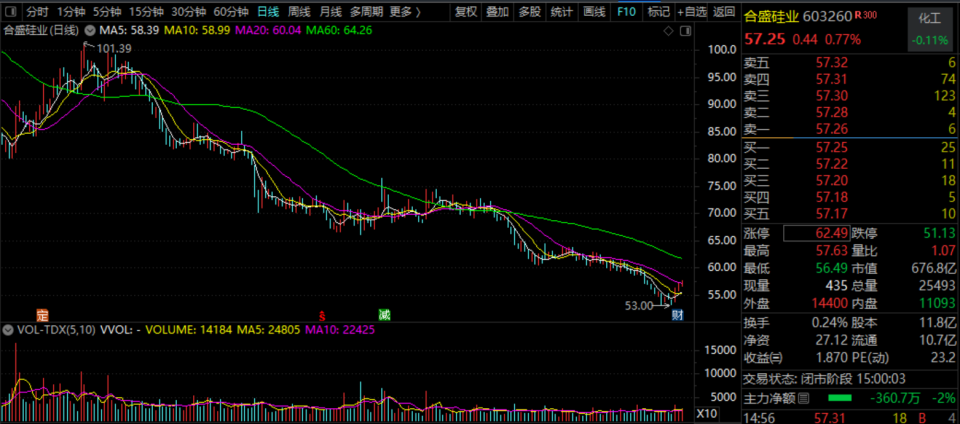Add stock via +自选 button
The height and width of the screenshot is (424, 960).
click(x=692, y=11)
